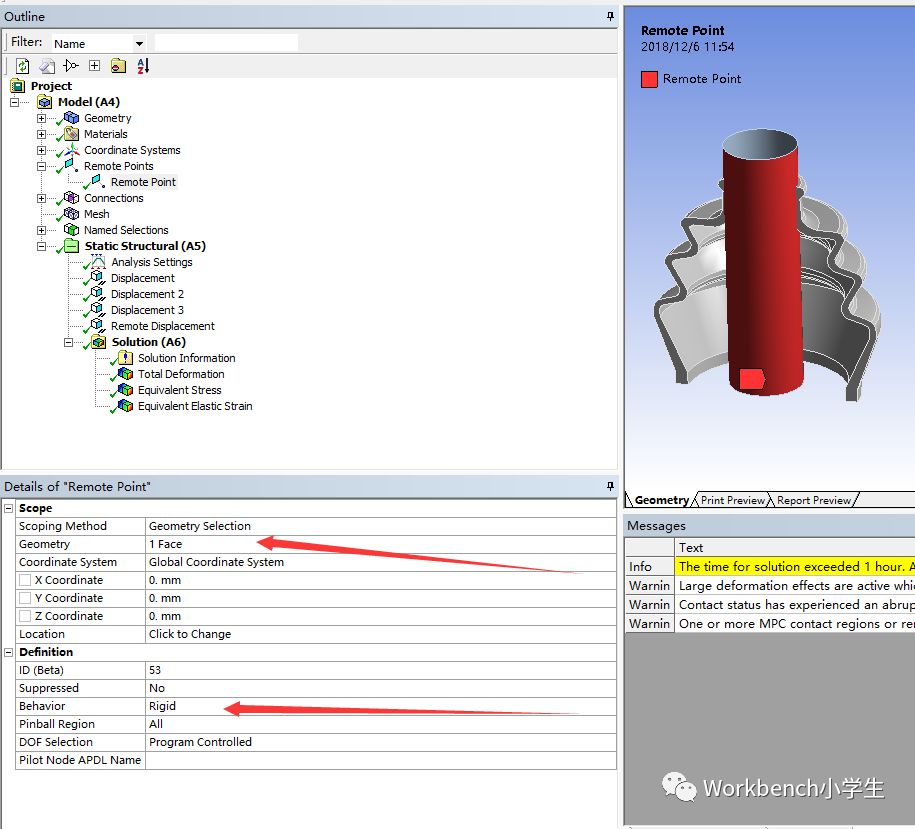Click the folder icon in Outline toolbar
915x829 pixels.
click(x=118, y=66)
